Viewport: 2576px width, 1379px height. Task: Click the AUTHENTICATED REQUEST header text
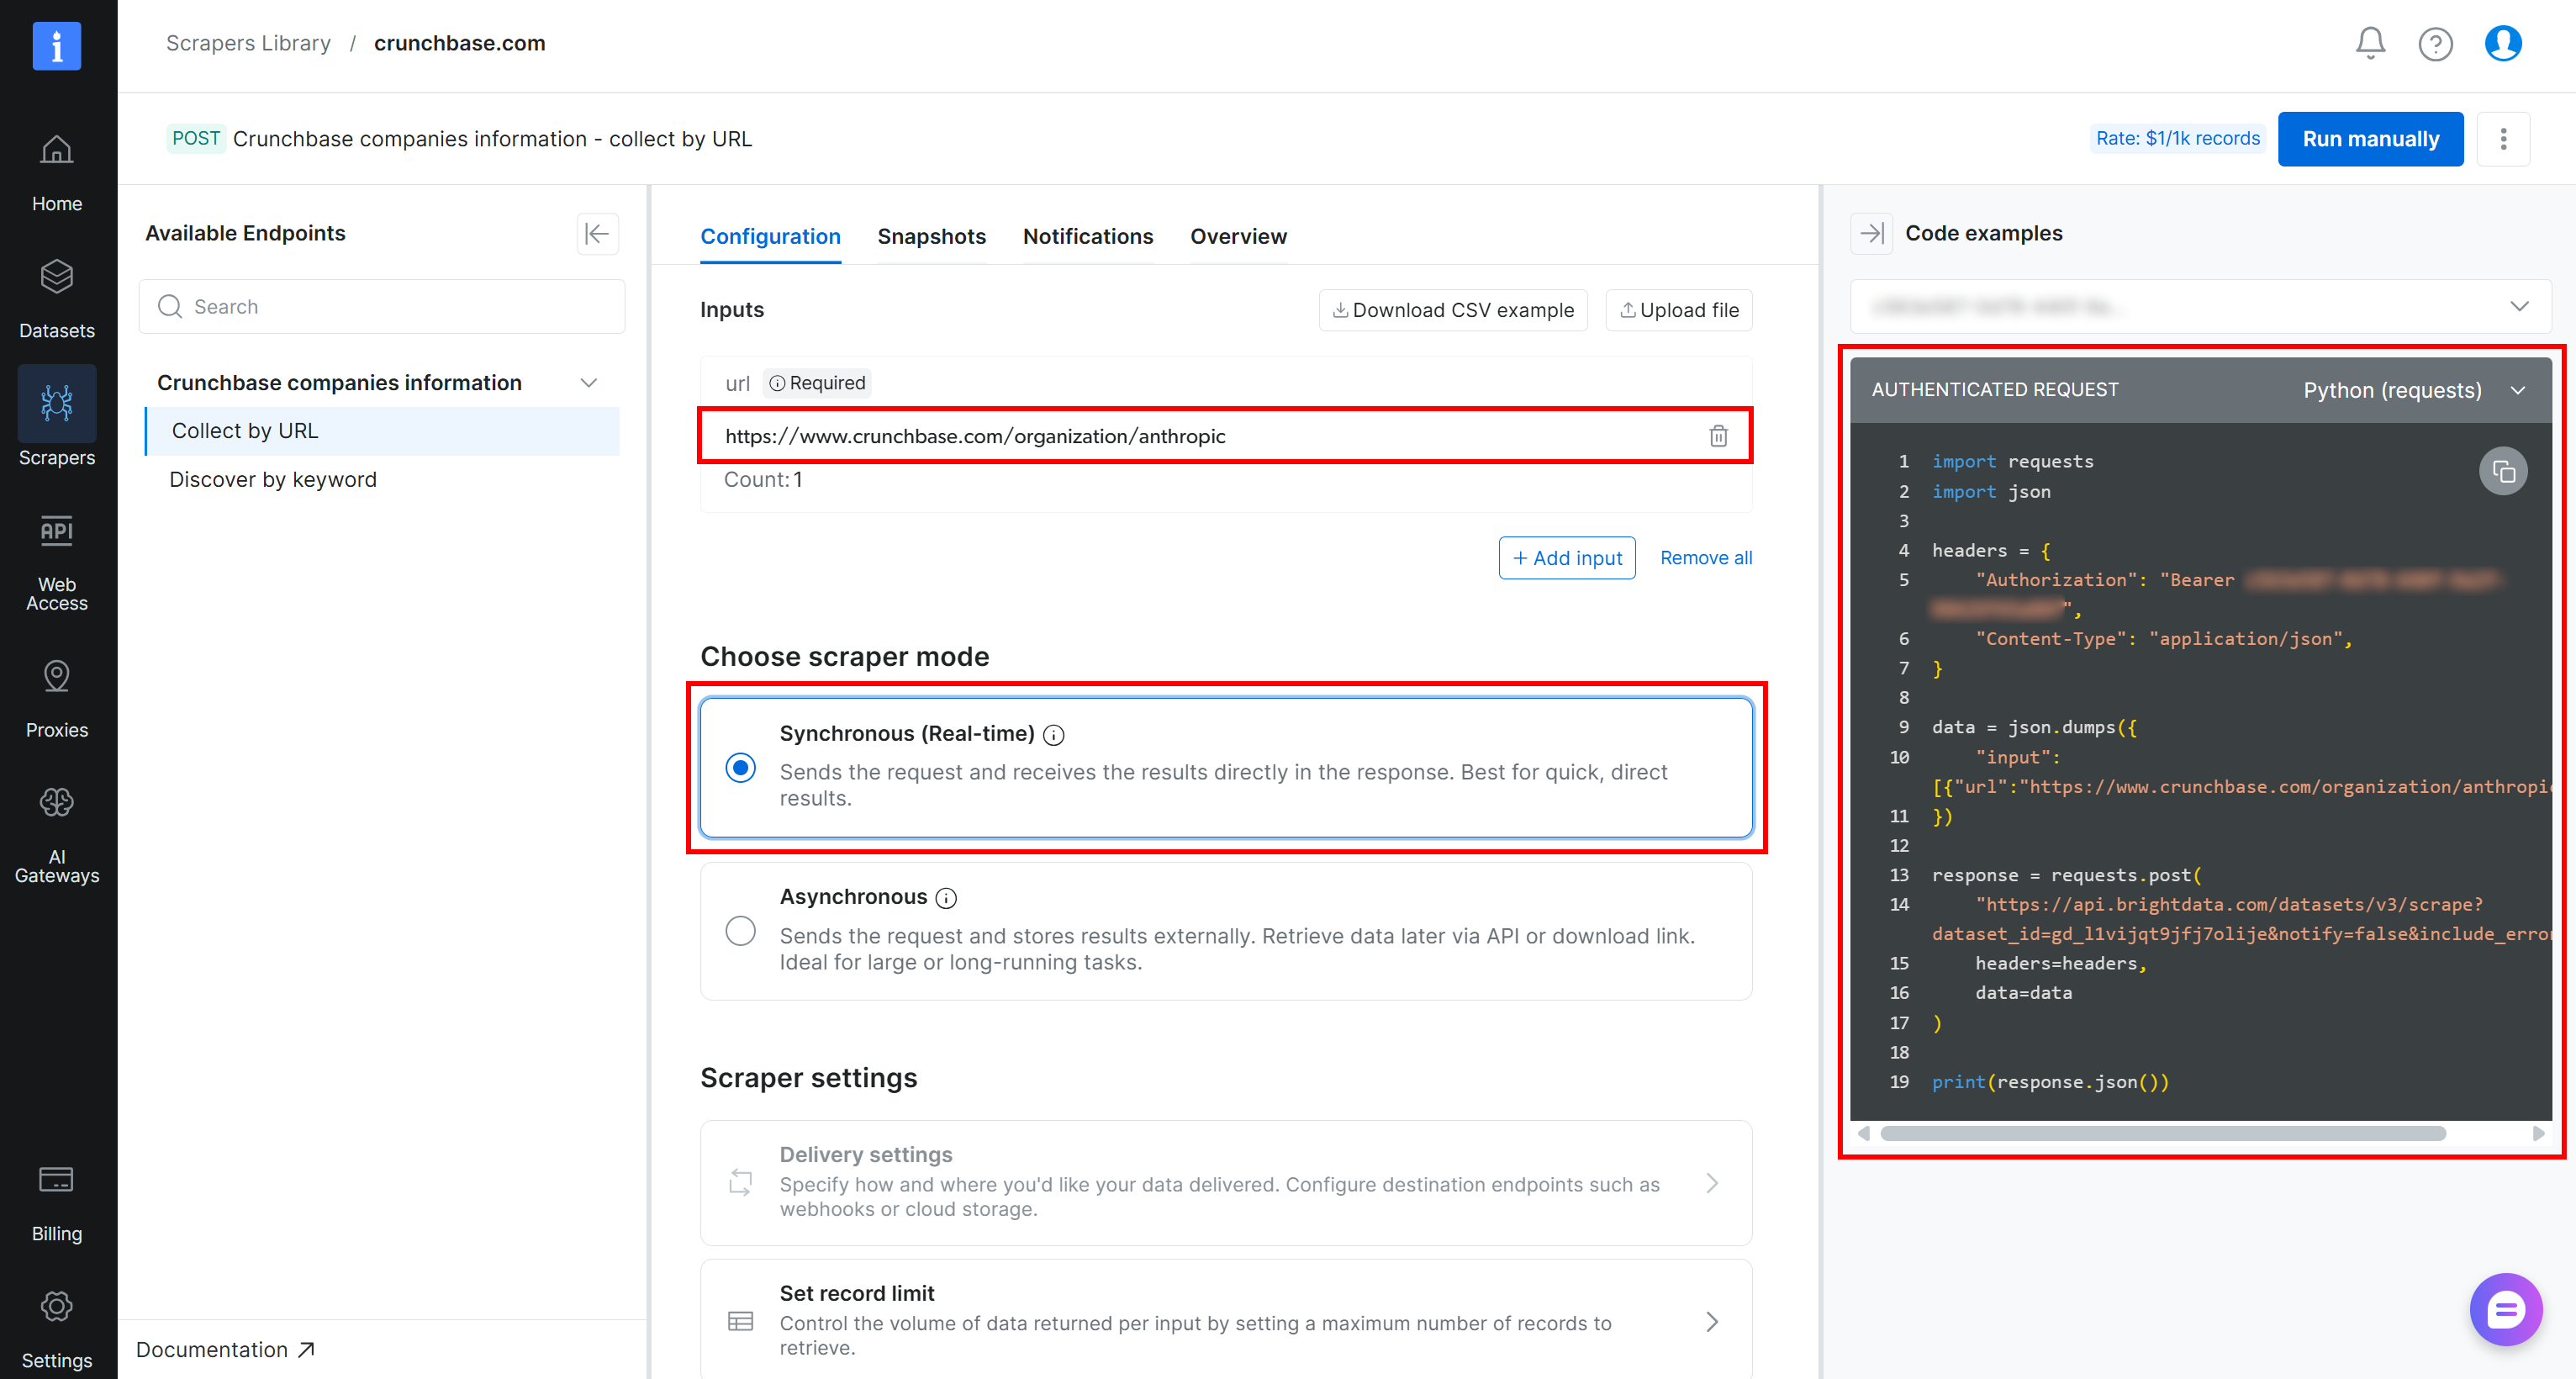[1995, 390]
